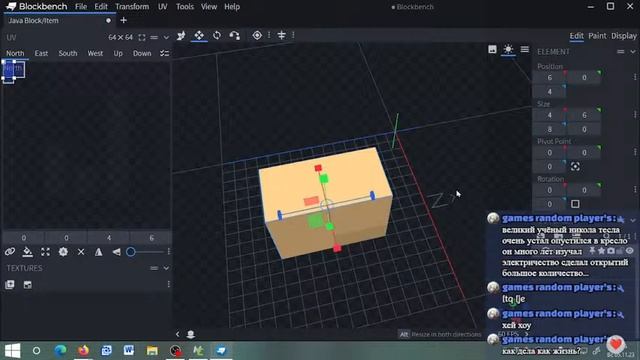Viewport: 640px width, 360px height.
Task: Open the File menu
Action: coord(81,7)
